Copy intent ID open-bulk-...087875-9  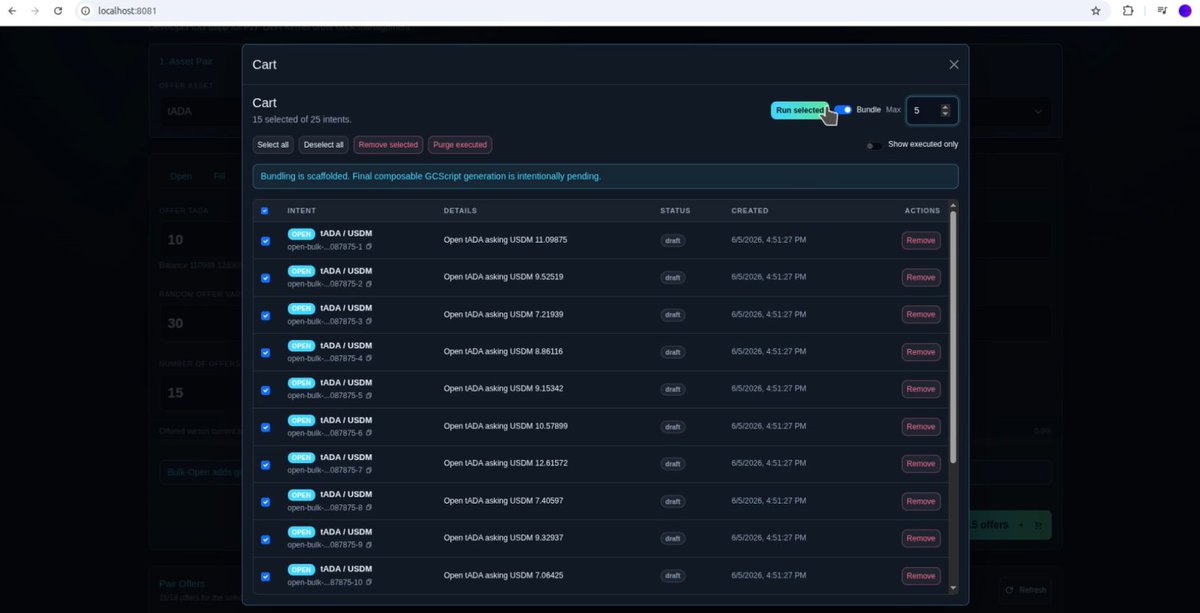click(368, 545)
